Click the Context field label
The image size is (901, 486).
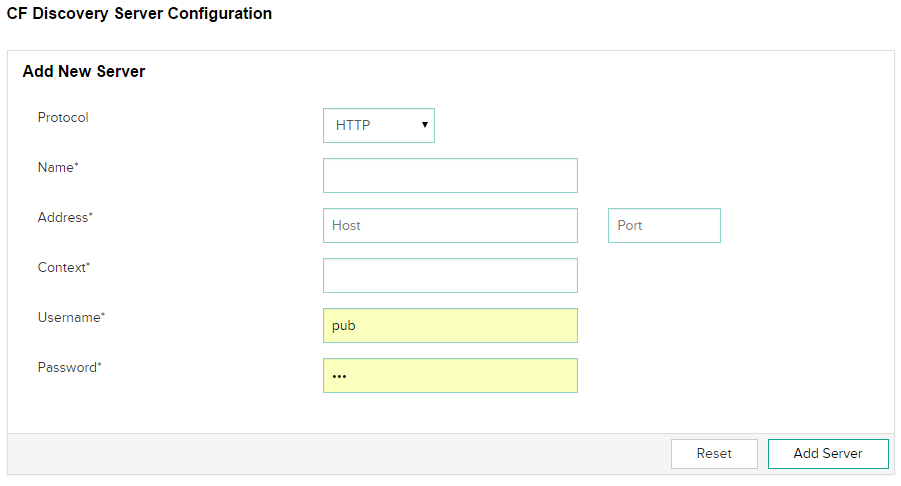[61, 267]
